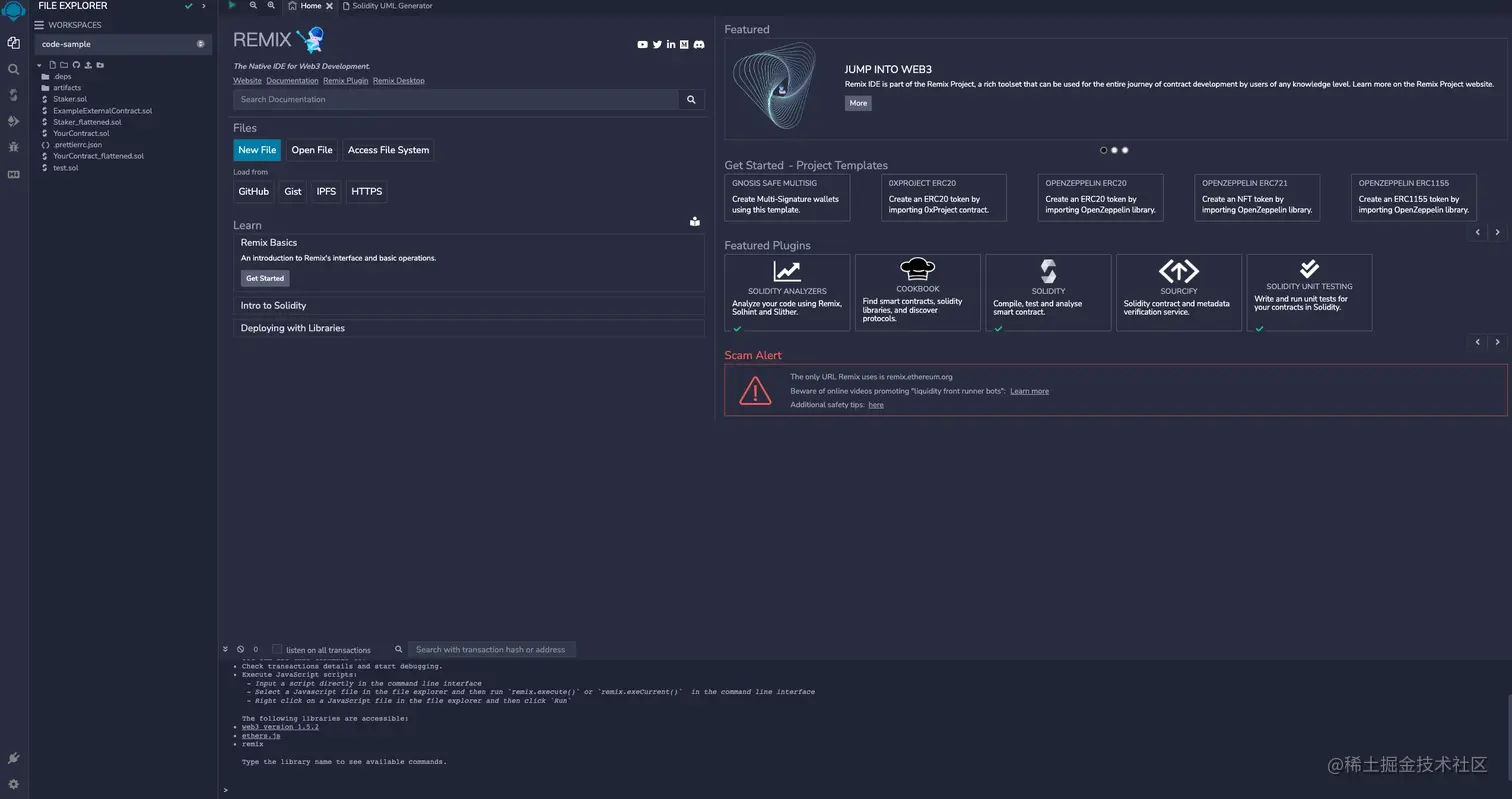The height and width of the screenshot is (799, 1512).
Task: Click transaction hash search field
Action: click(x=491, y=649)
